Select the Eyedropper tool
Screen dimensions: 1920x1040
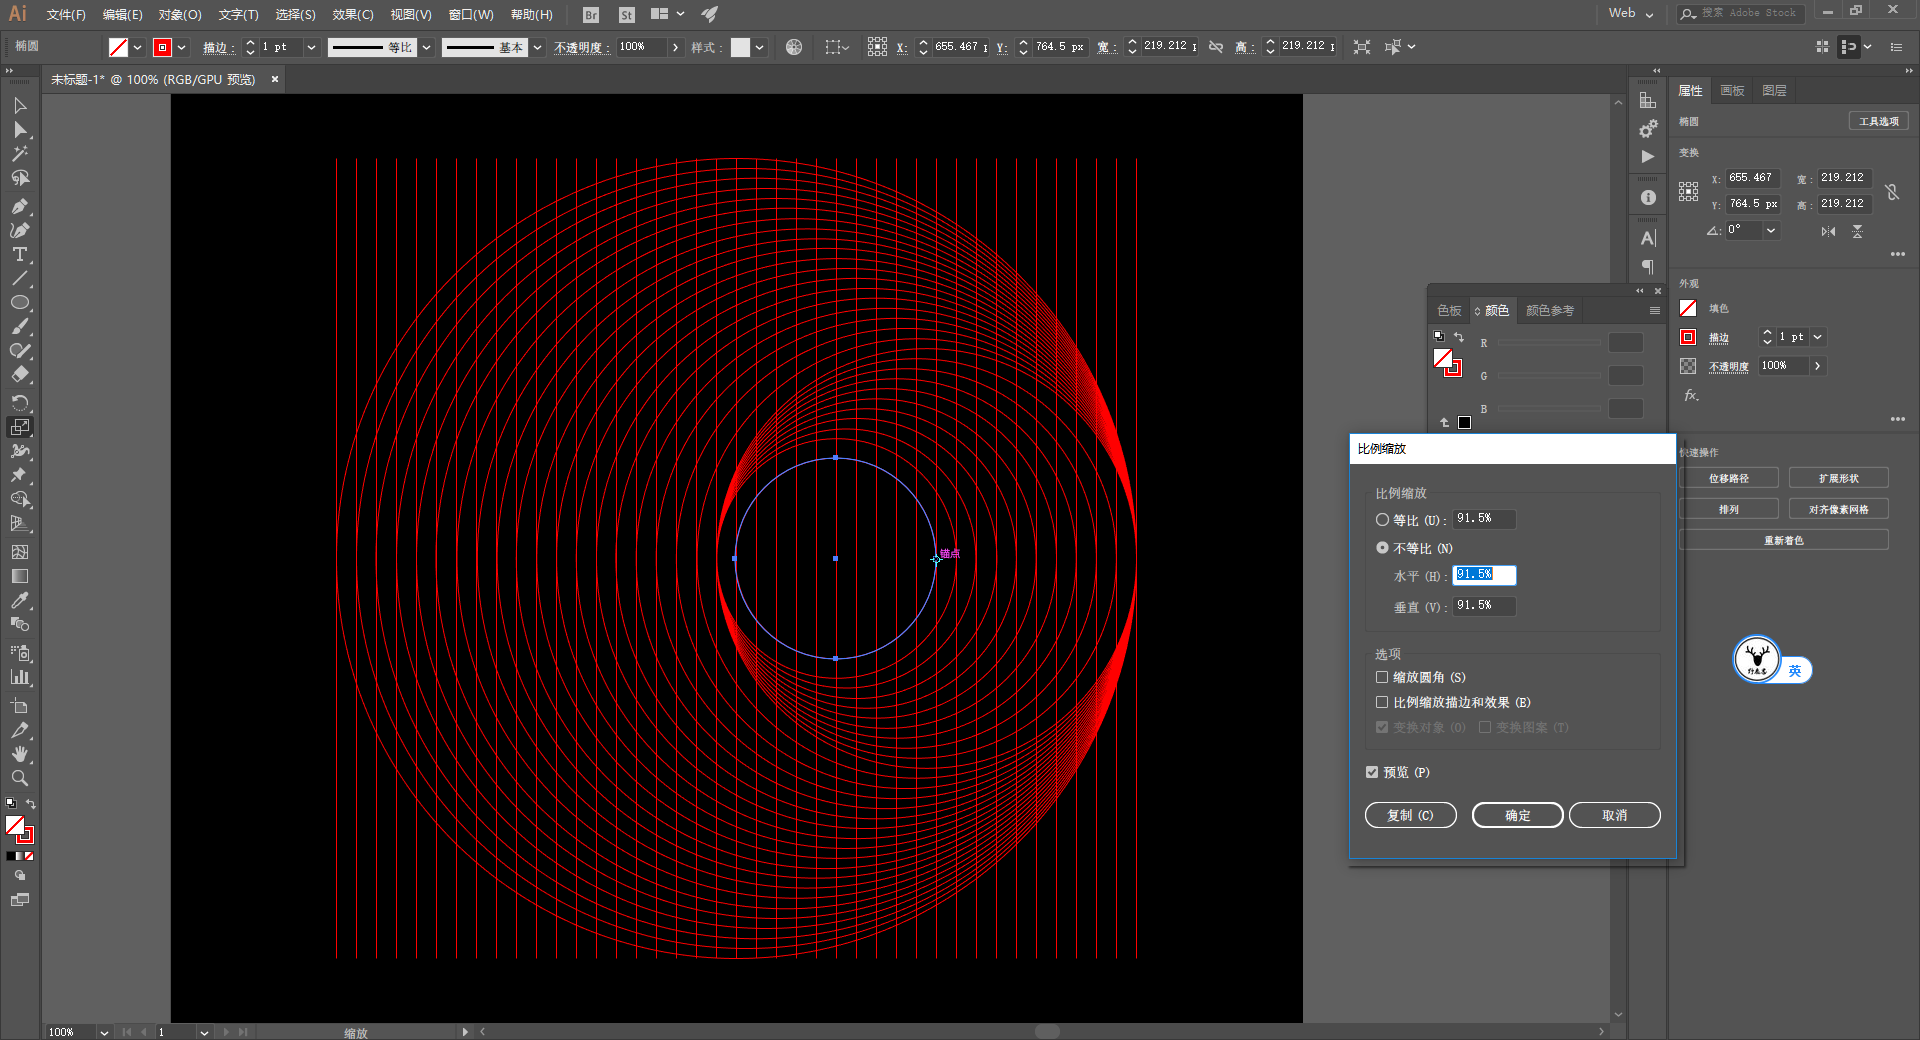(19, 600)
